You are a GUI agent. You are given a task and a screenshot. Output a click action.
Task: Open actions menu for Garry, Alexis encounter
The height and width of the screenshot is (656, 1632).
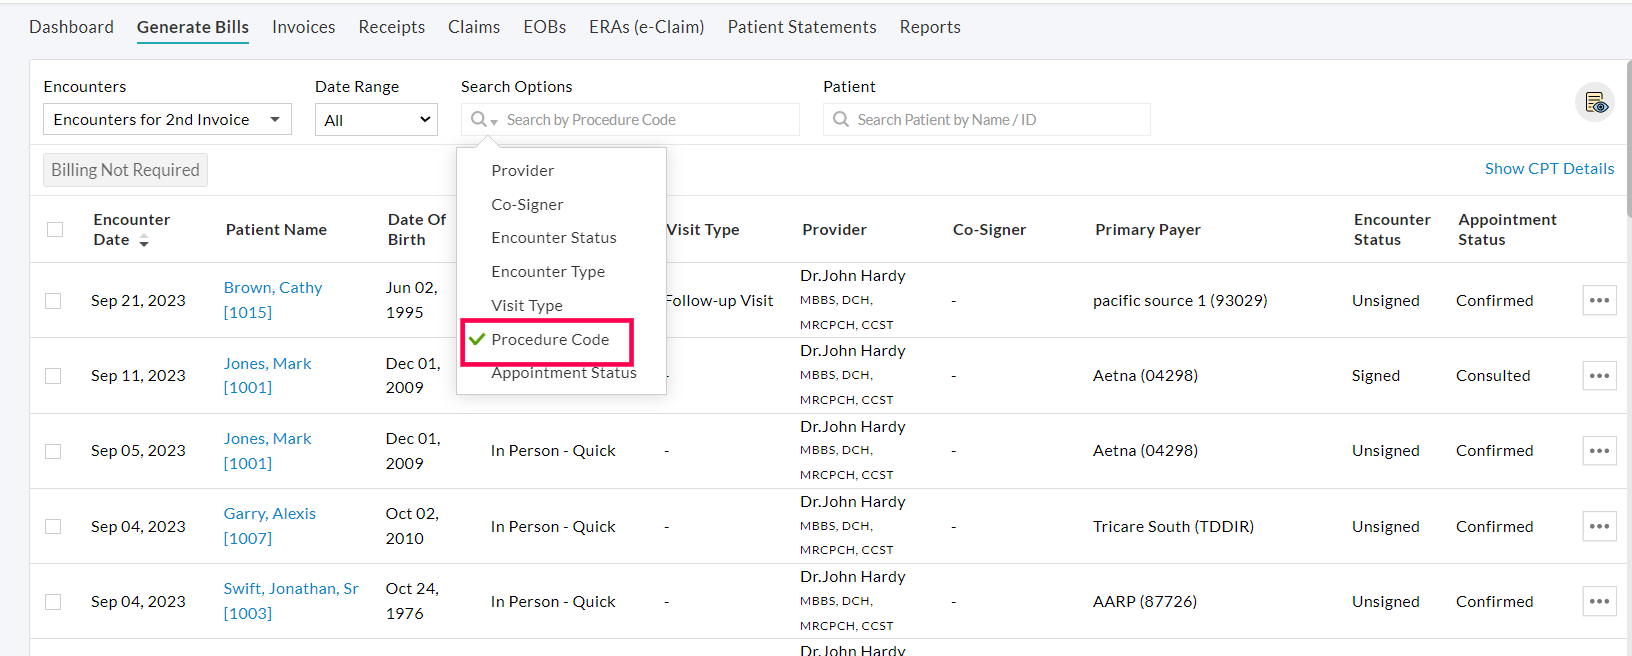[x=1599, y=525]
